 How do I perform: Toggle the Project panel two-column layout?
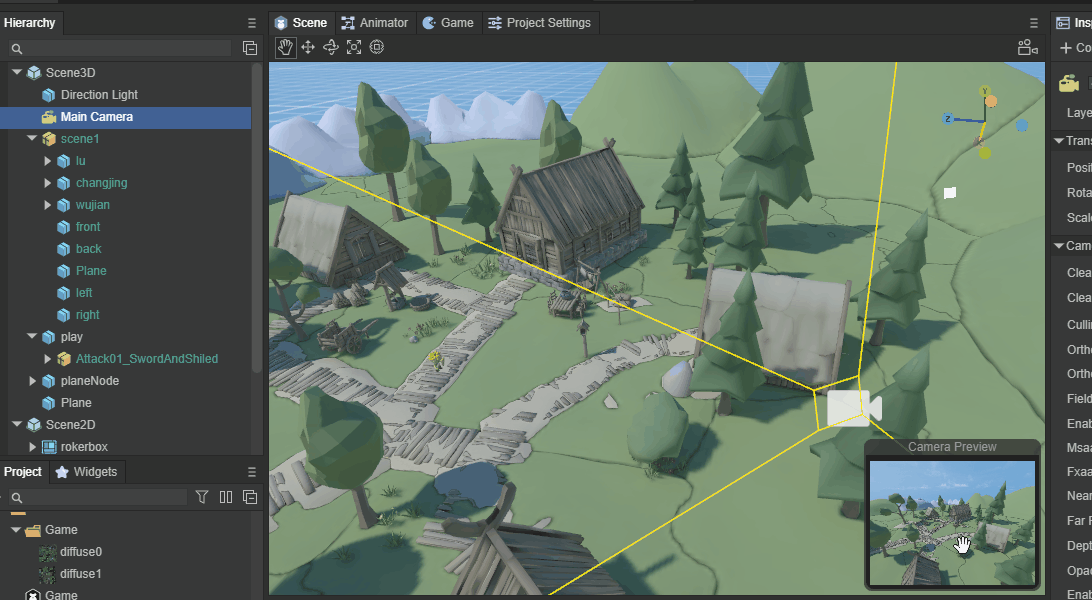226,497
